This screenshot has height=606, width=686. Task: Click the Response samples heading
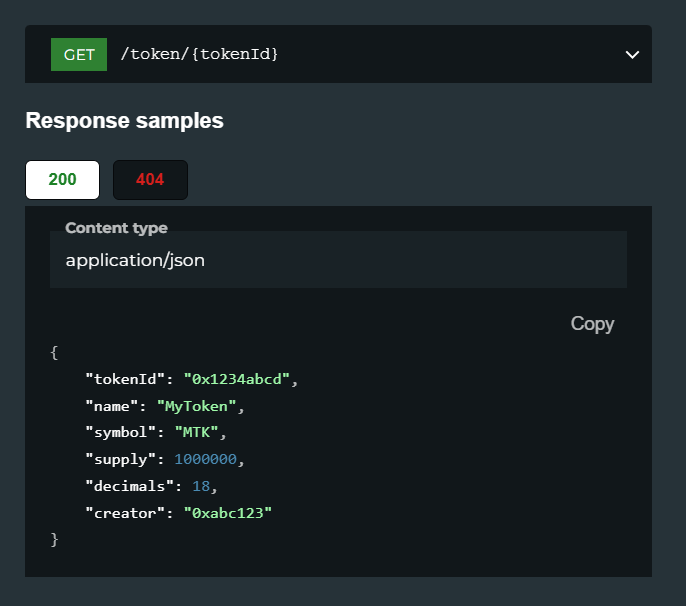pos(124,121)
